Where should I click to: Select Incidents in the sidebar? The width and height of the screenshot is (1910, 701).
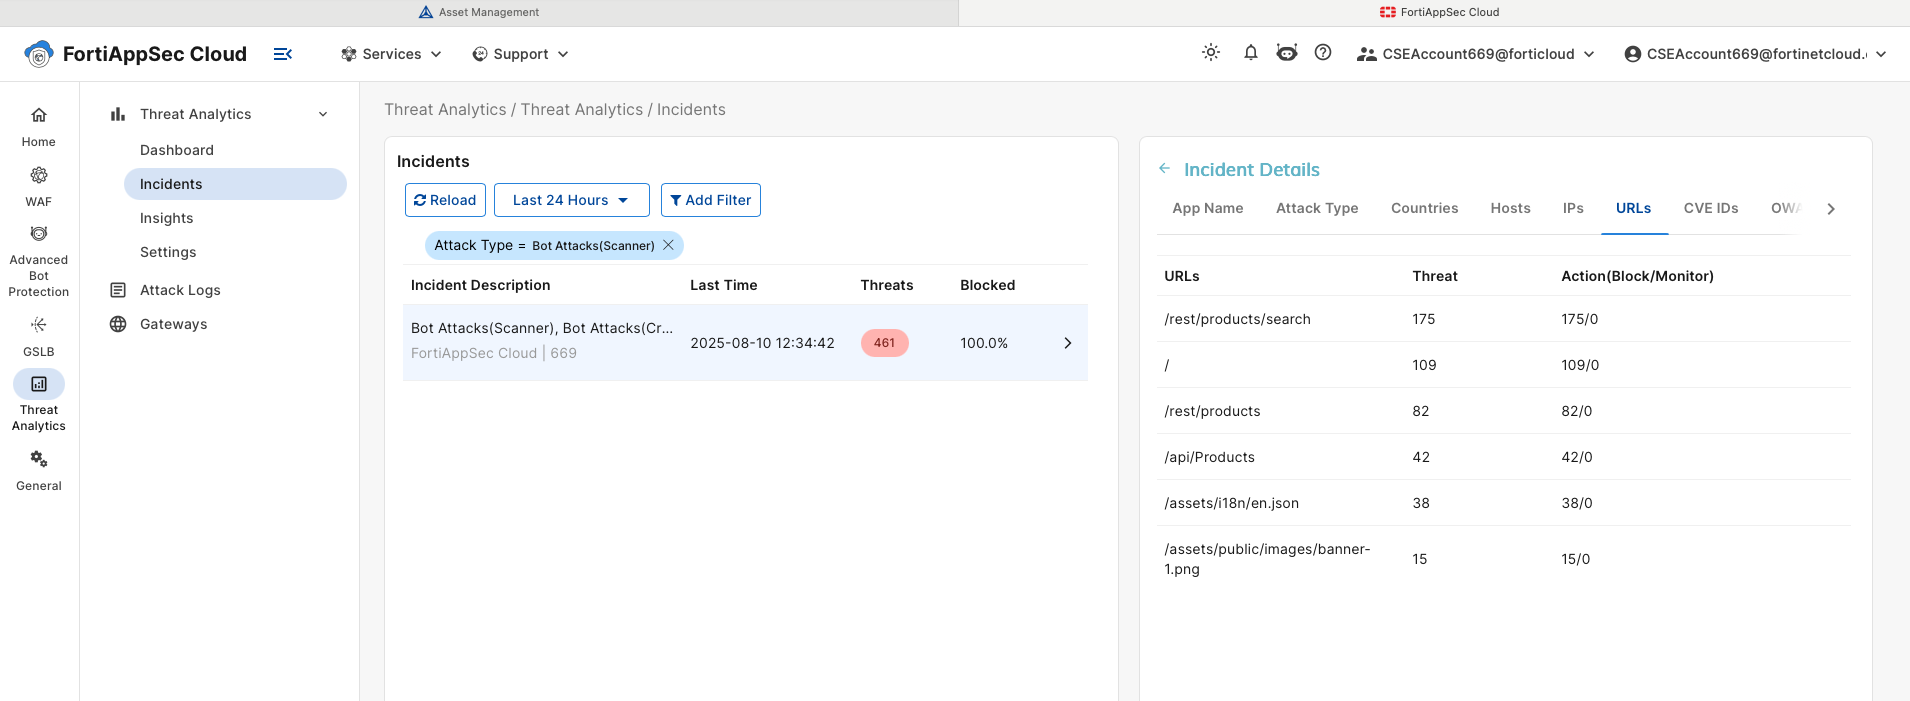point(235,184)
